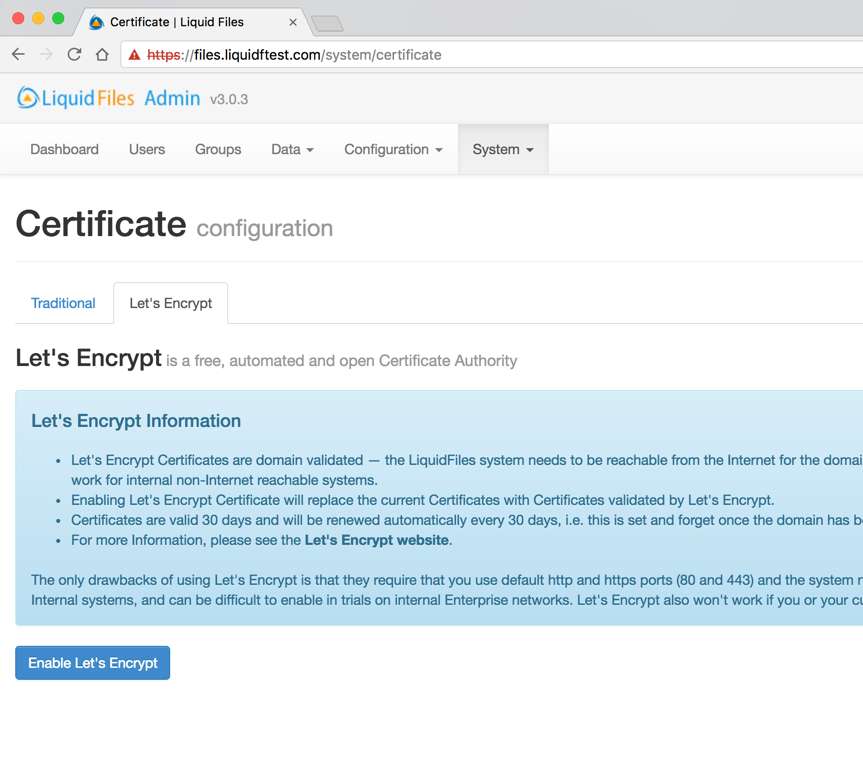
Task: Click the Enable Let's Encrypt button
Action: click(92, 662)
